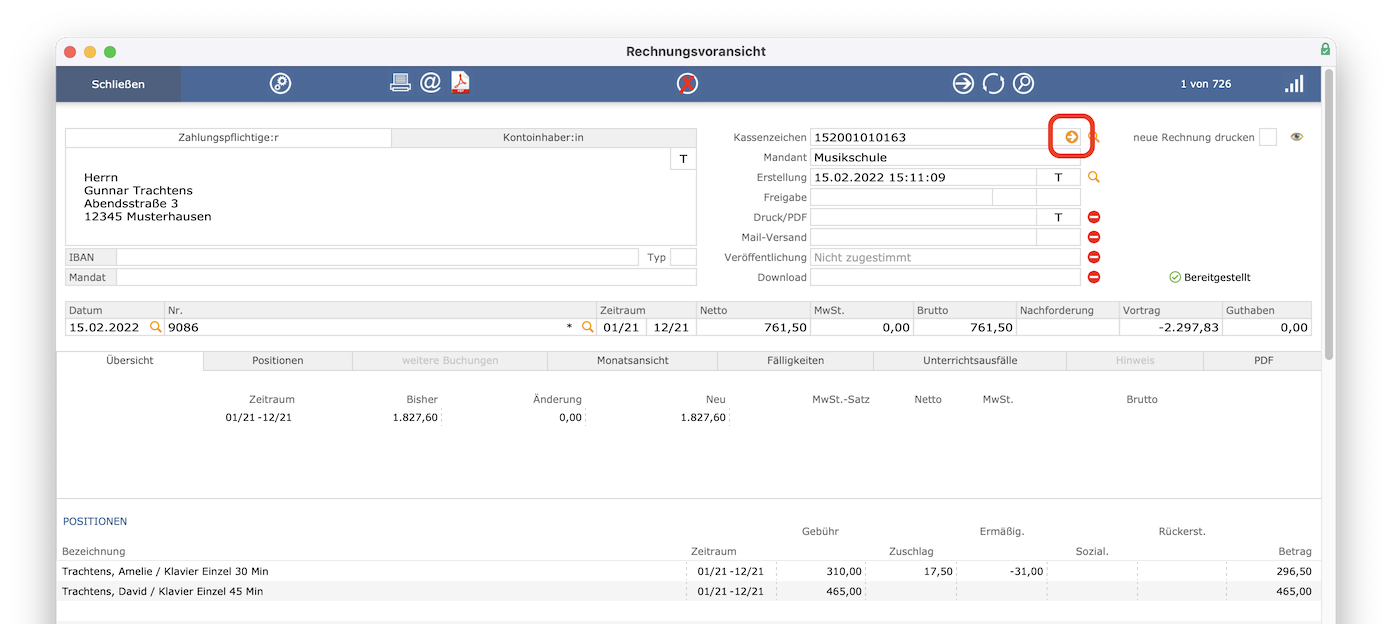Click the printer icon in toolbar
1392x624 pixels.
[400, 84]
